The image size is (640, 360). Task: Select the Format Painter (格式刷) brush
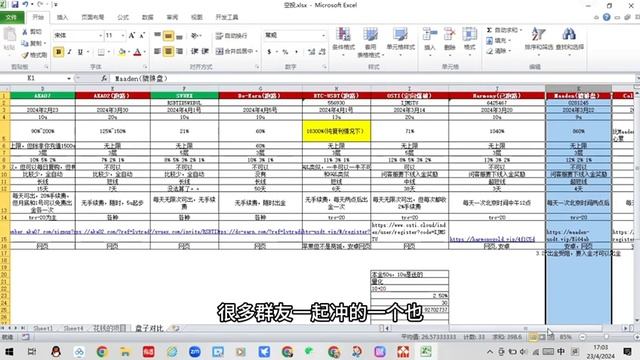(25, 54)
